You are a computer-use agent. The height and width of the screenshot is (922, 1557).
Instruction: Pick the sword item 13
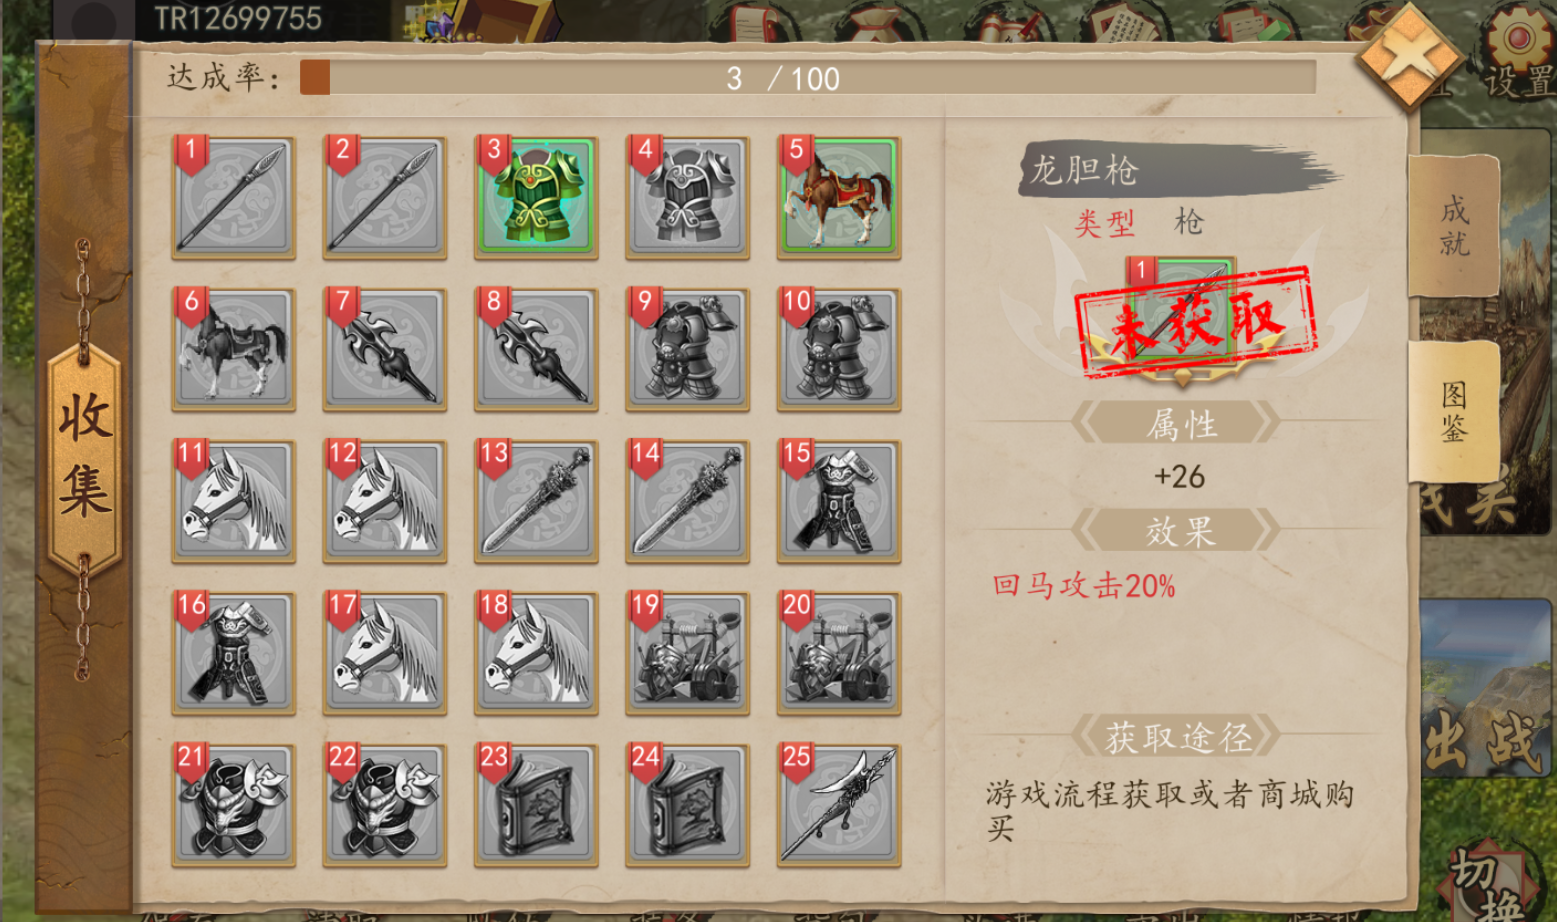[x=536, y=501]
